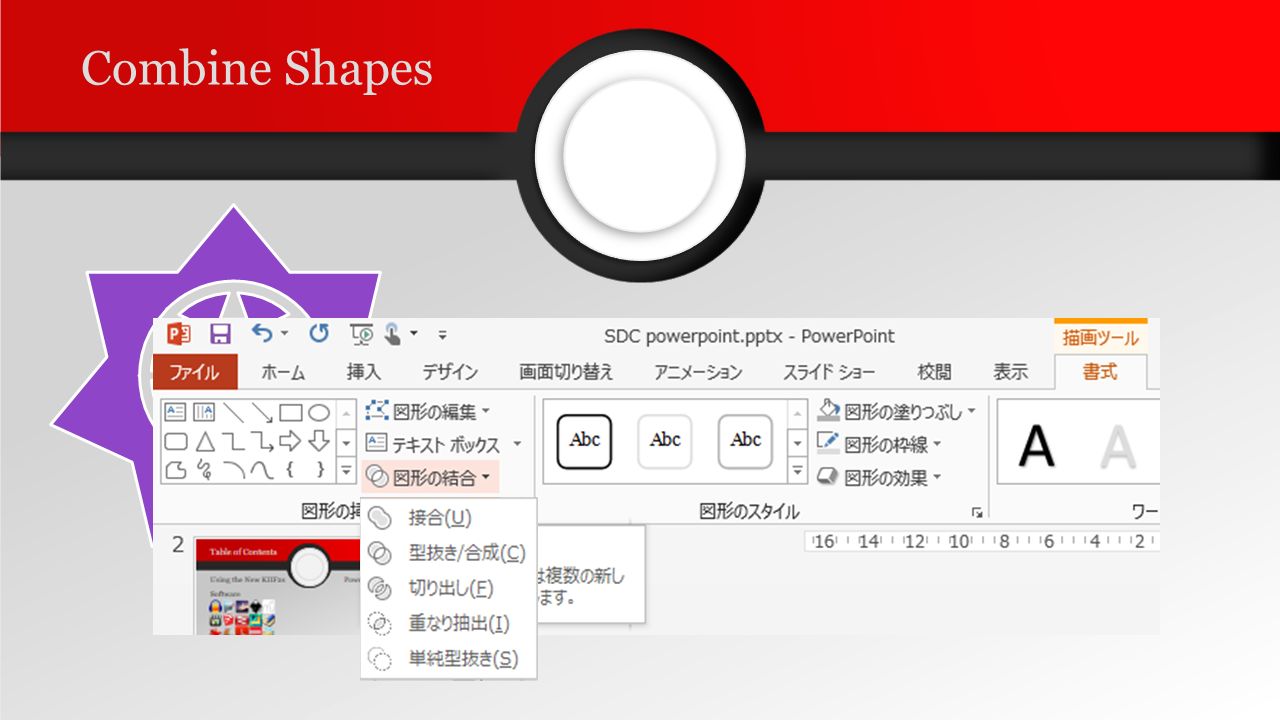
Task: Switch to the 画面切り替え tab
Action: 566,372
